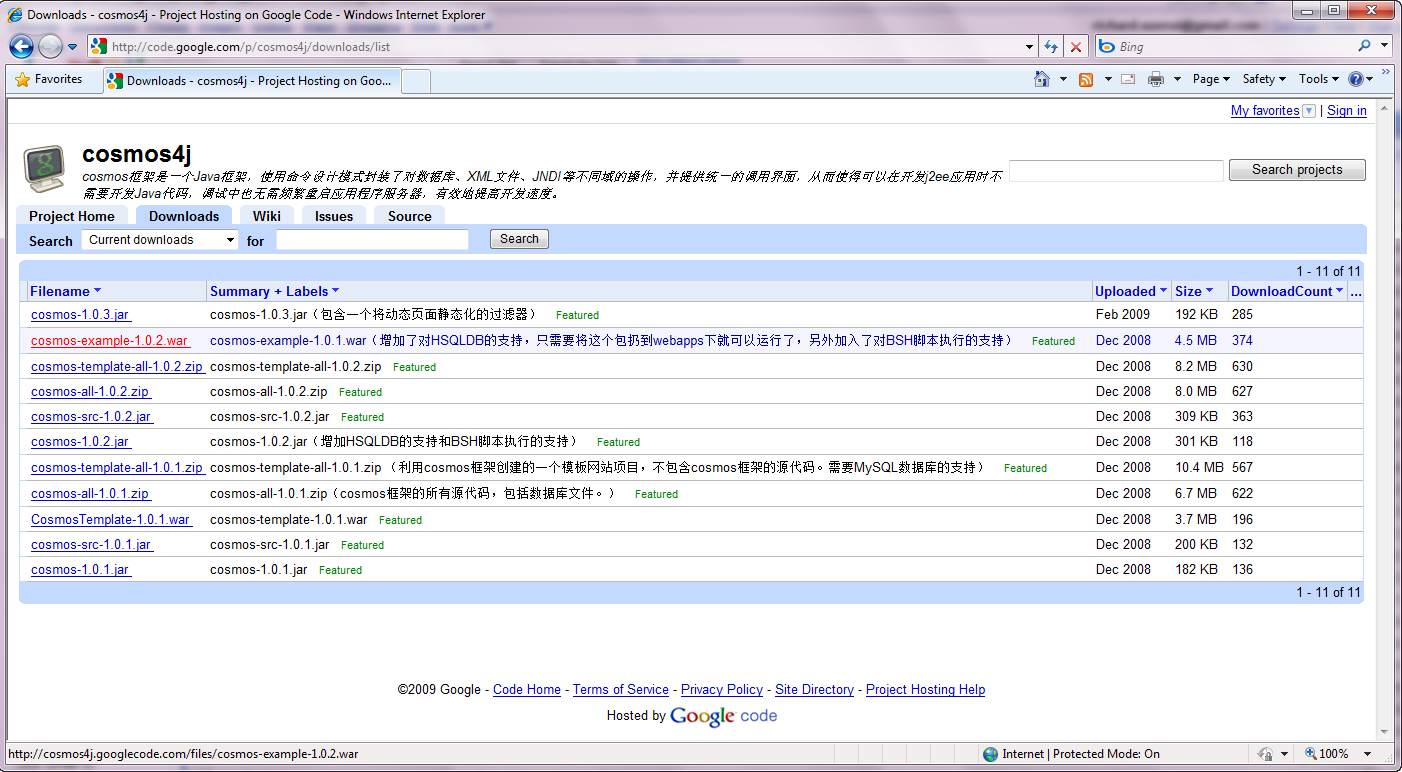This screenshot has width=1402, height=772.
Task: Expand the My favorites dropdown arrow
Action: (x=1309, y=111)
